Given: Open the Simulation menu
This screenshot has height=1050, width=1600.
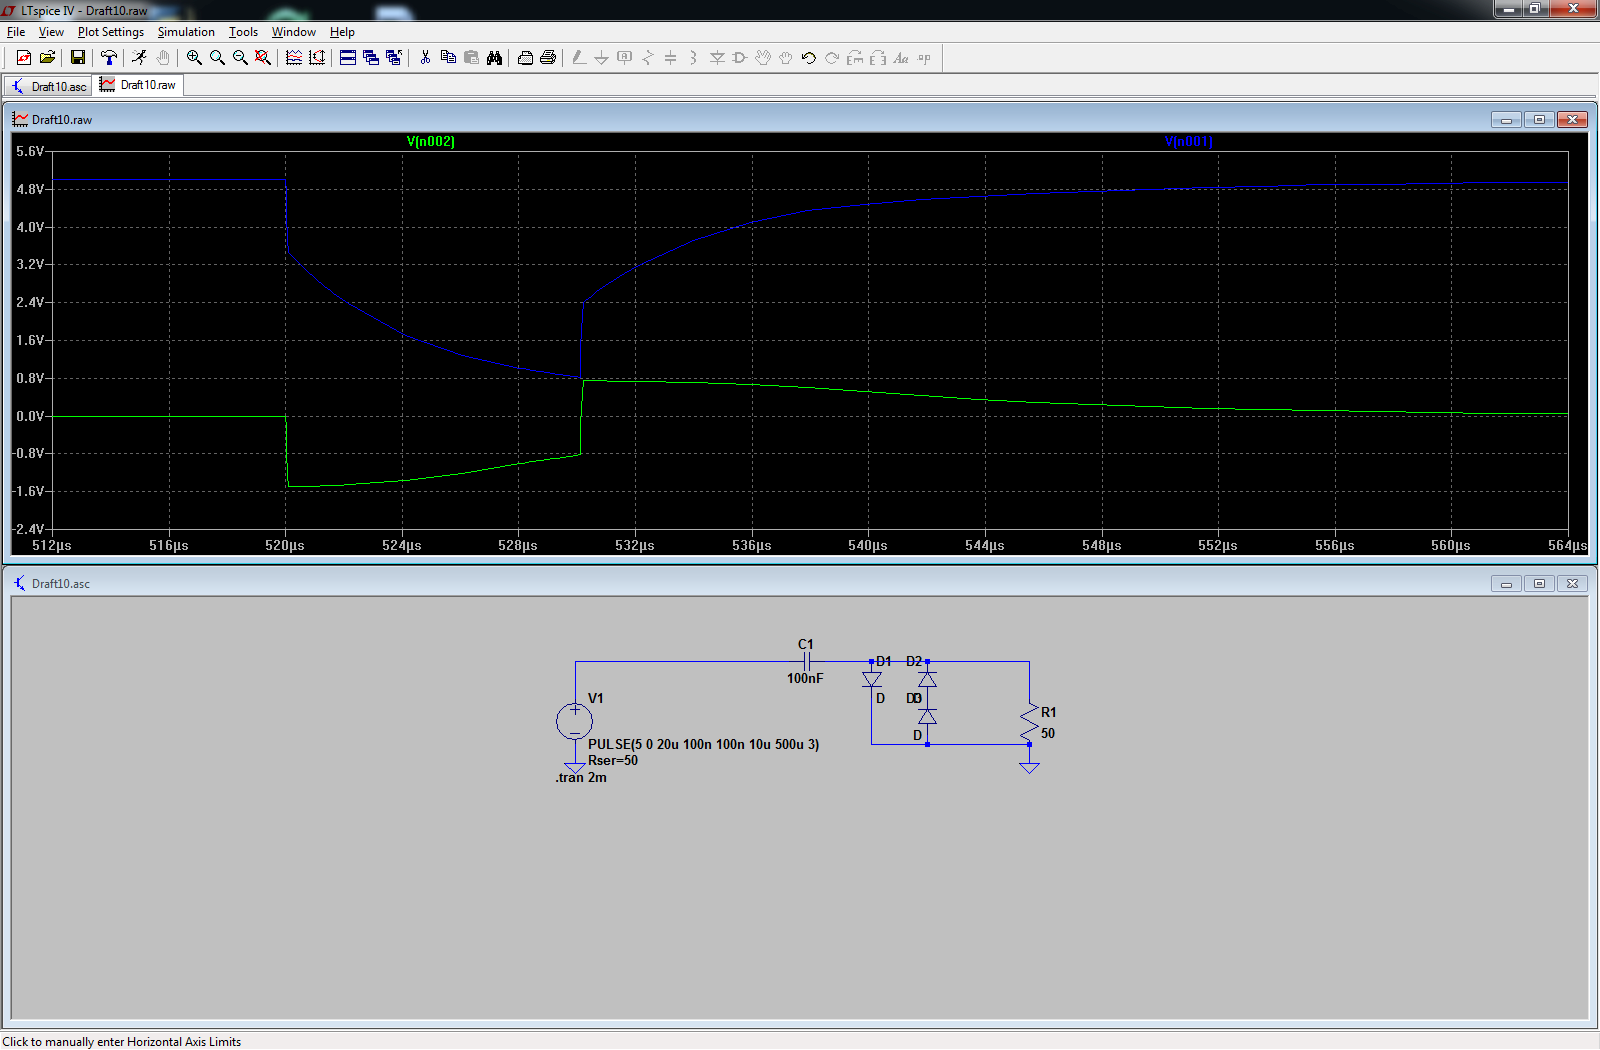Looking at the screenshot, I should [186, 32].
